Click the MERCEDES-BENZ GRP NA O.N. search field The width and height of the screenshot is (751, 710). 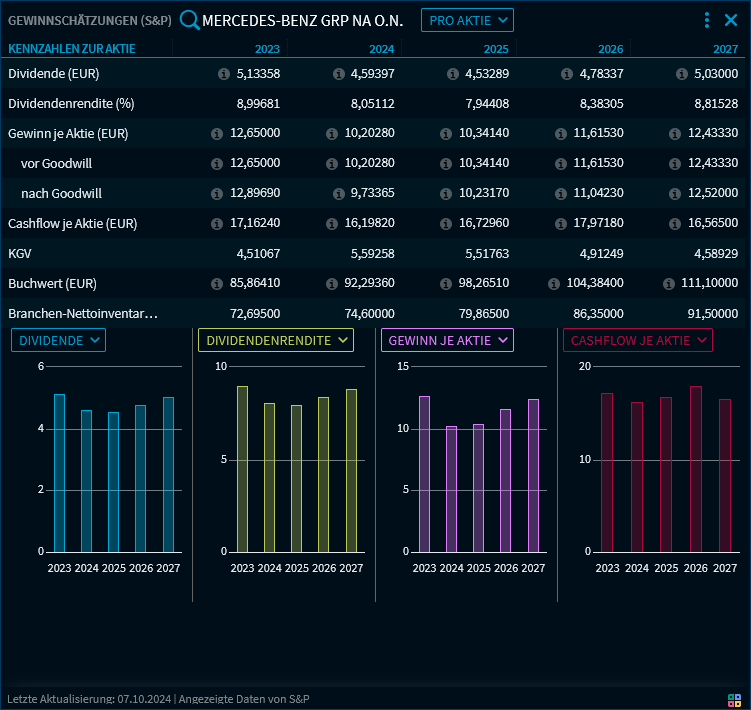[302, 20]
